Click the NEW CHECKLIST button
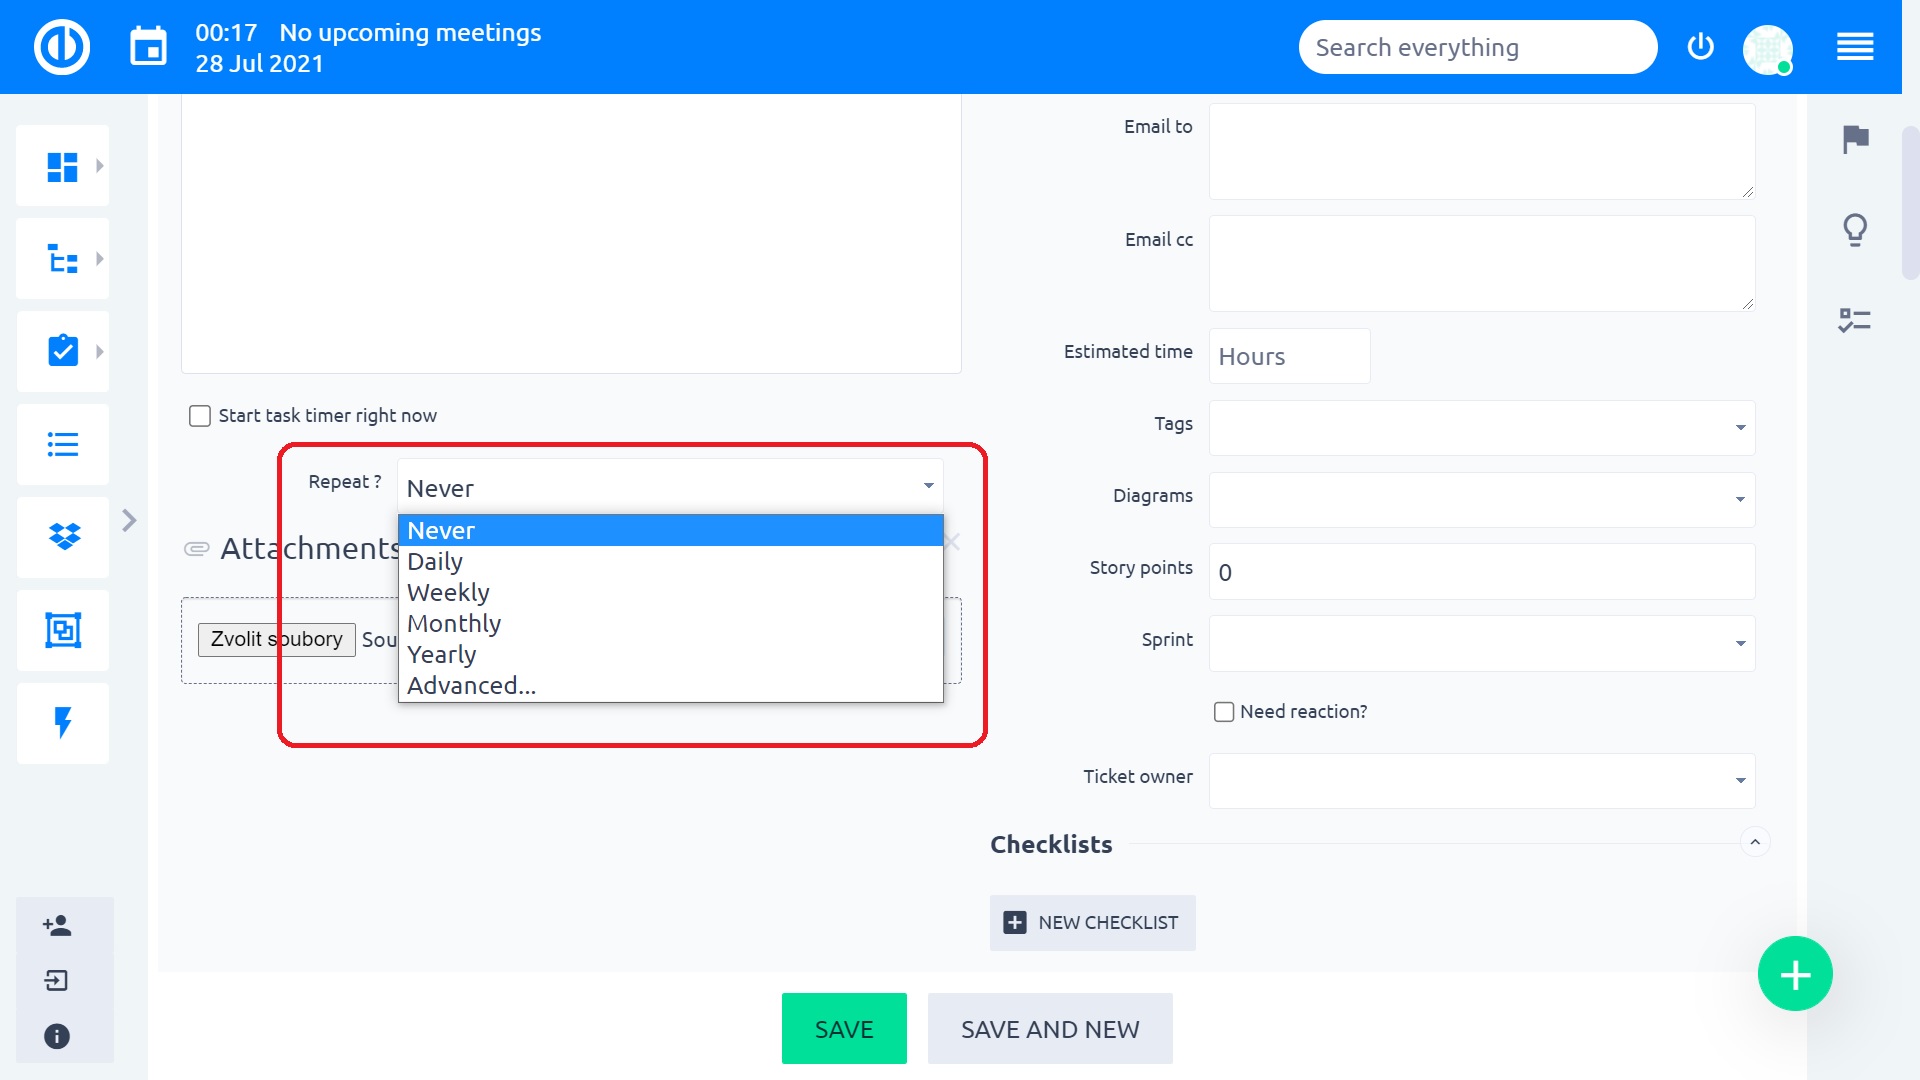 pyautogui.click(x=1092, y=923)
